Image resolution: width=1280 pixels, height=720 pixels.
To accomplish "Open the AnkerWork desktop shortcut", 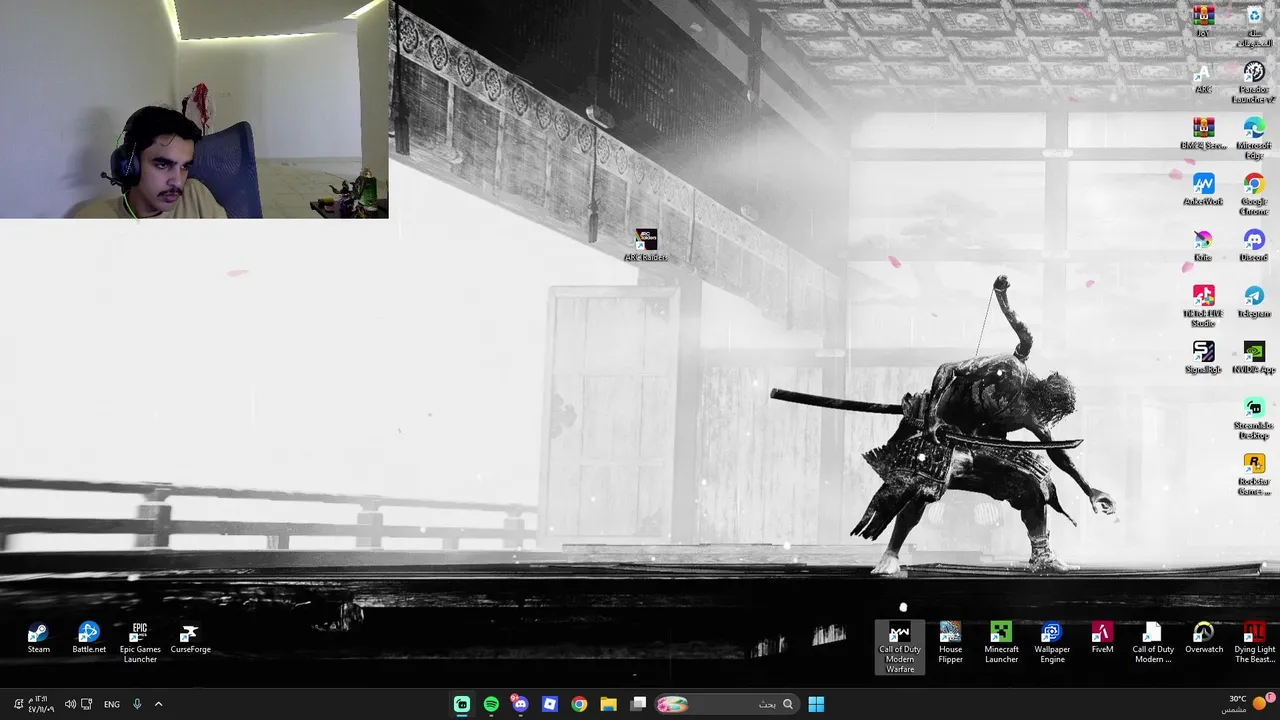I will [x=1203, y=189].
